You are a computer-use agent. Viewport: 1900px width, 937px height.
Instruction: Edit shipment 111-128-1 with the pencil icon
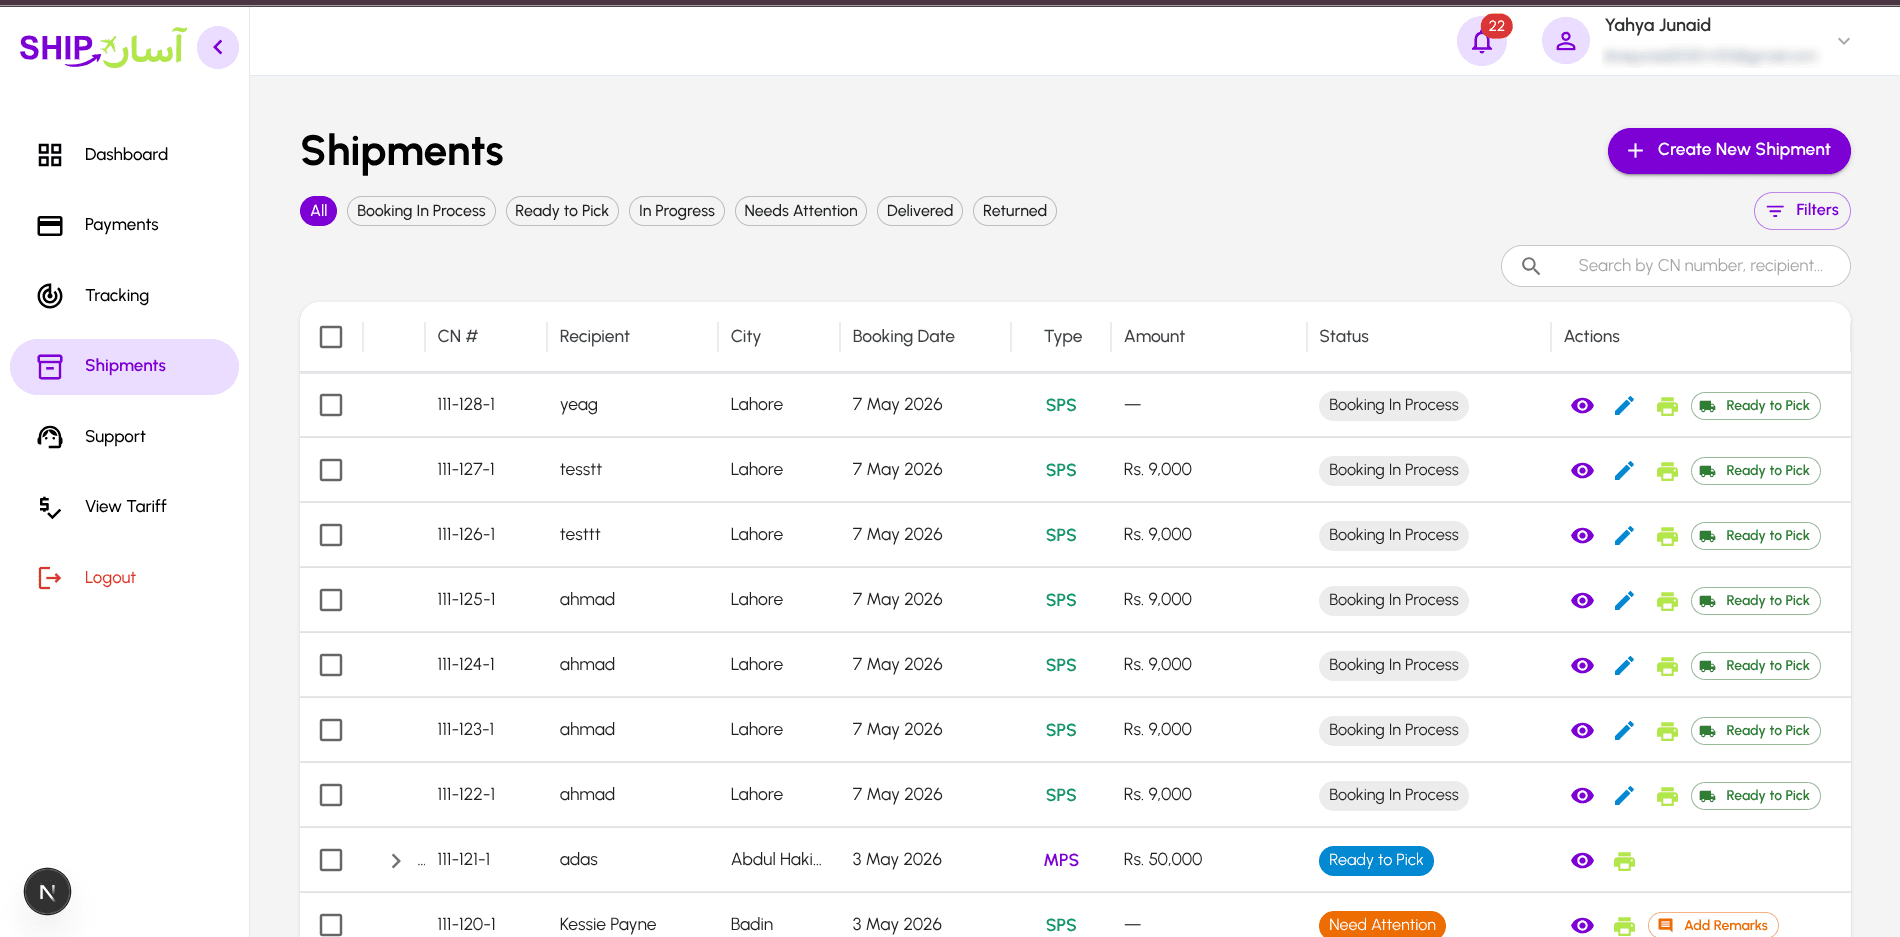(1624, 405)
